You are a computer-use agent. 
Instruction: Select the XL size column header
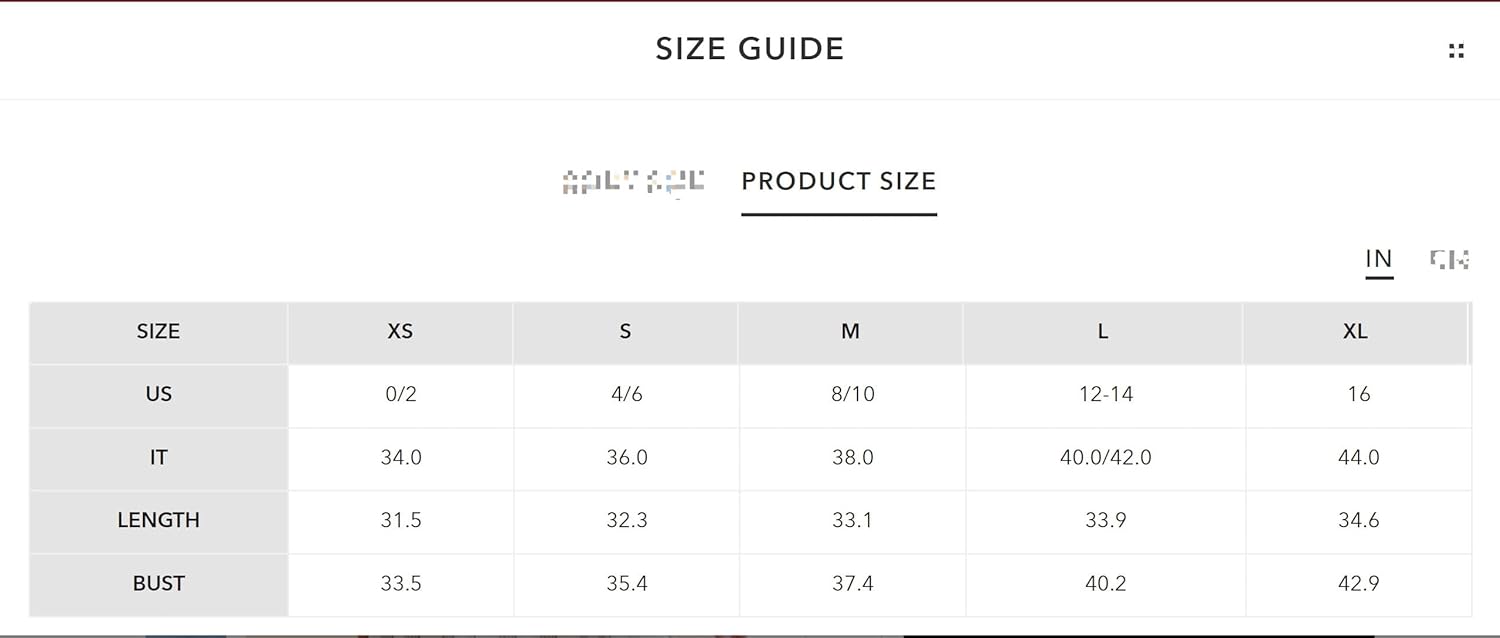1355,332
